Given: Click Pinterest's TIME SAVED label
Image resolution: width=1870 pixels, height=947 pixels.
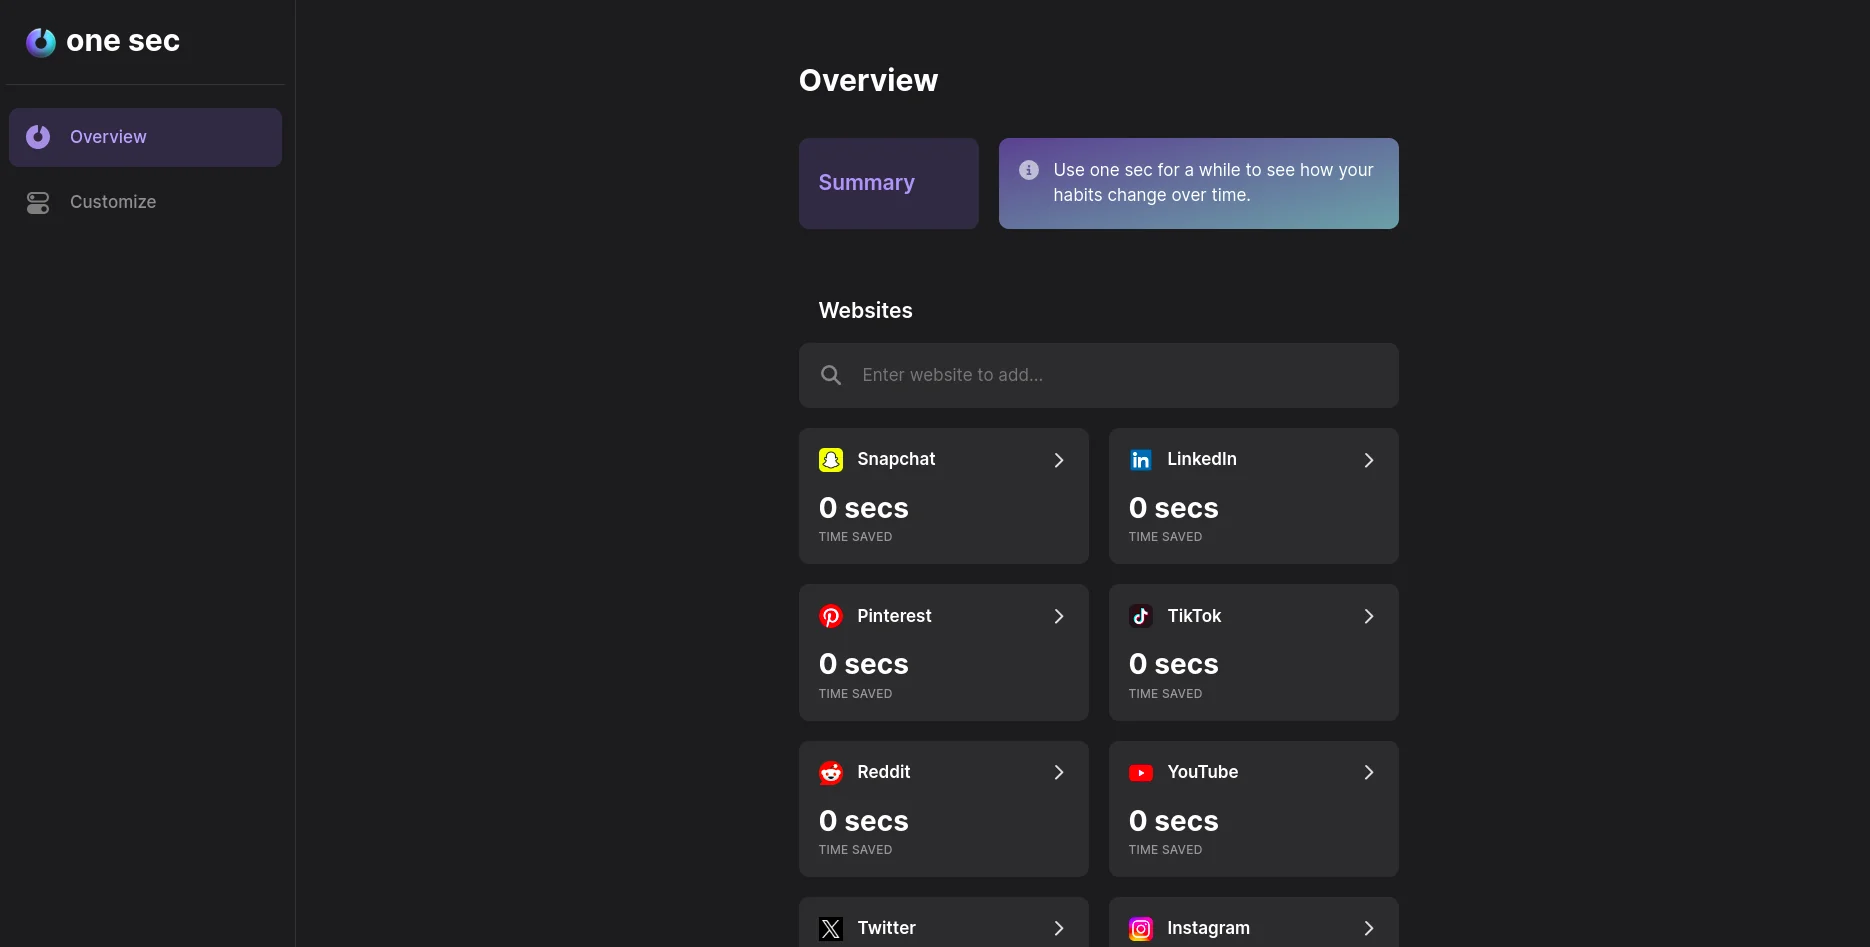Looking at the screenshot, I should pyautogui.click(x=856, y=694).
